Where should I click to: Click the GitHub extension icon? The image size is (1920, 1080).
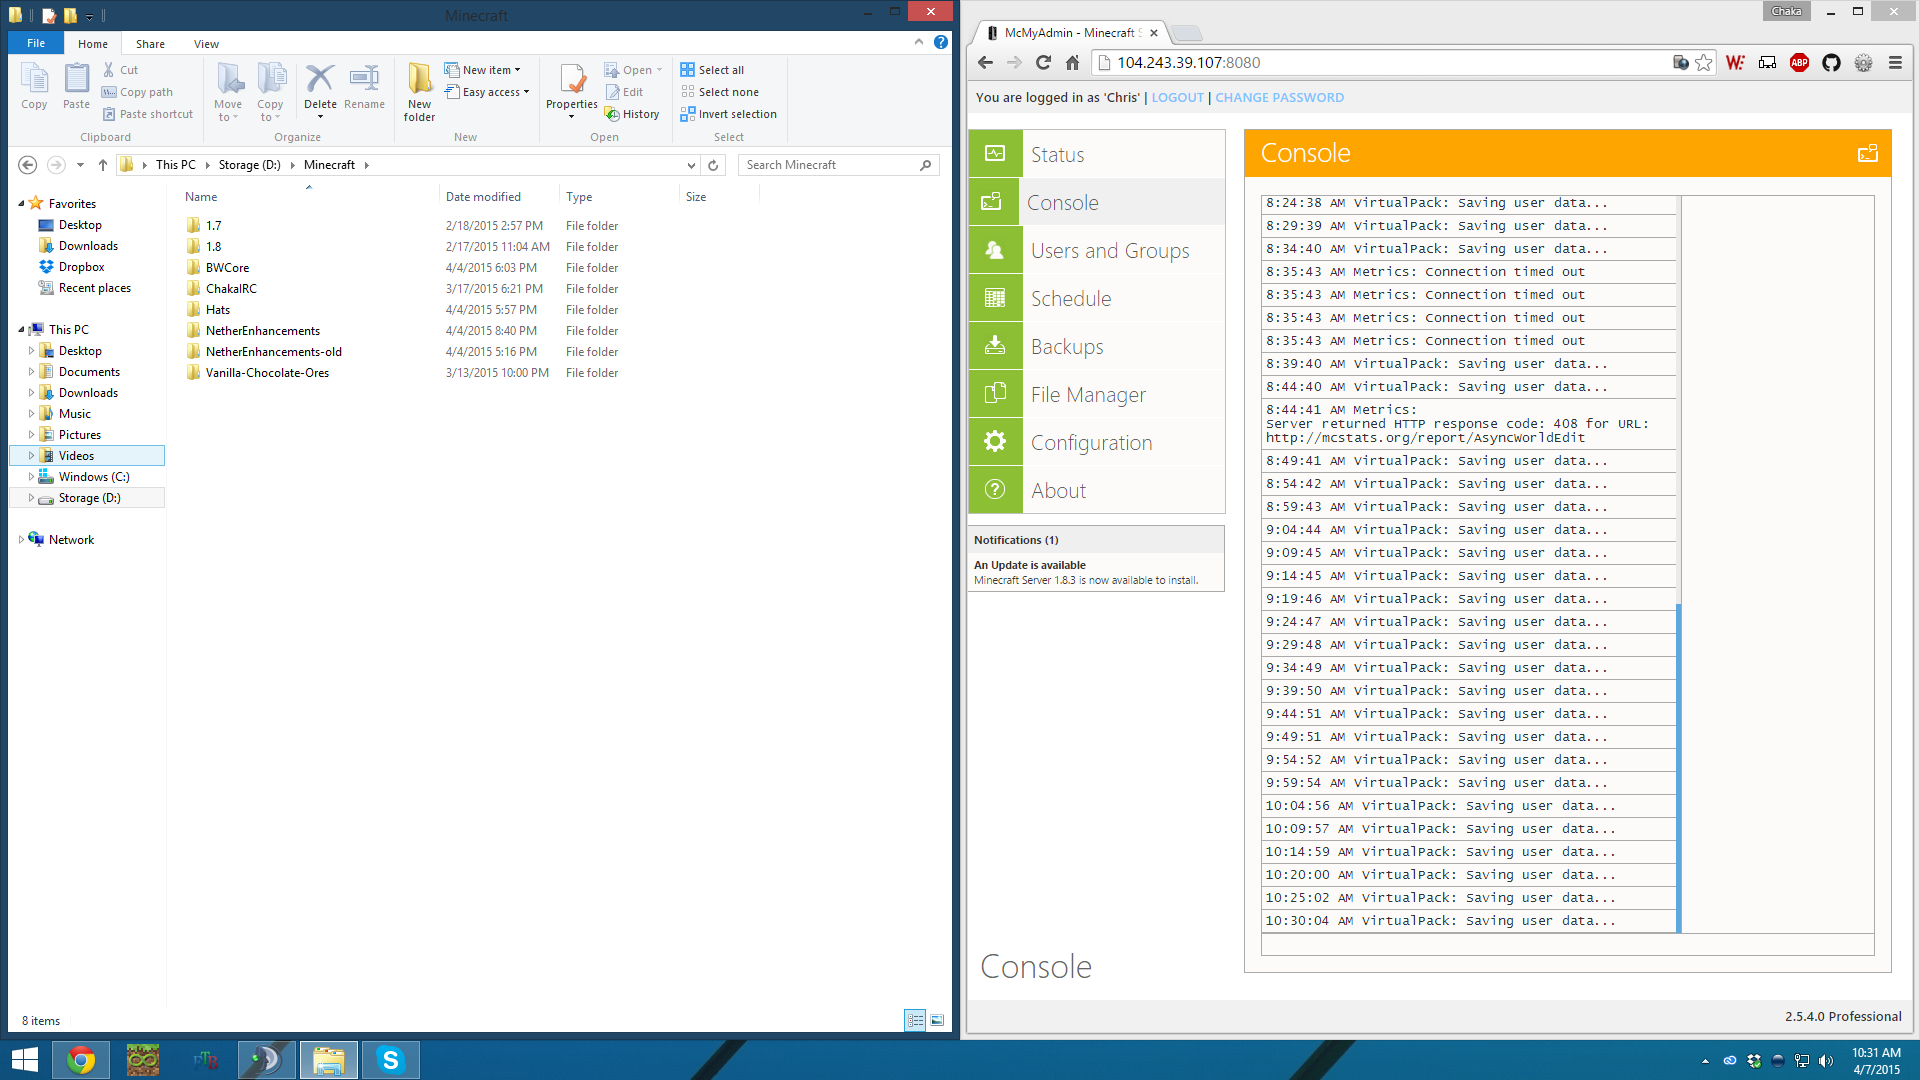click(1831, 62)
